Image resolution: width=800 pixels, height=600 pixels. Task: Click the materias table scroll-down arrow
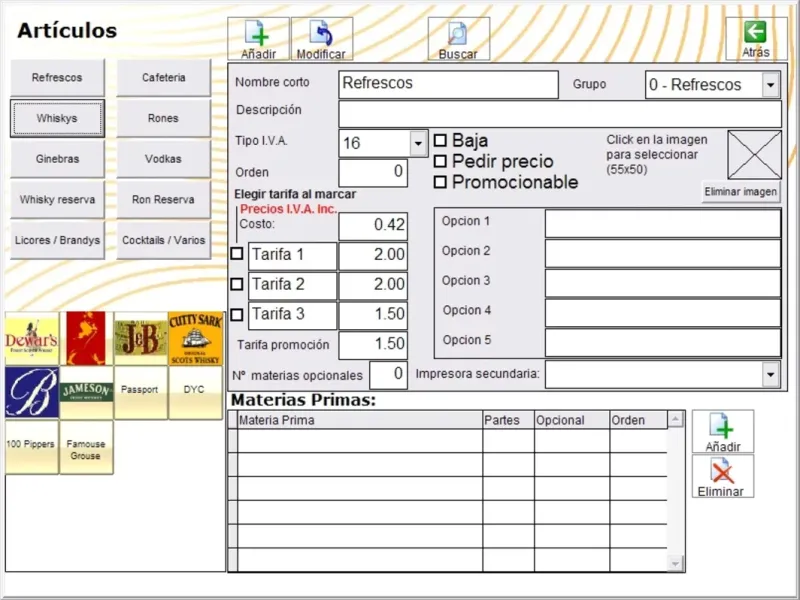point(675,563)
